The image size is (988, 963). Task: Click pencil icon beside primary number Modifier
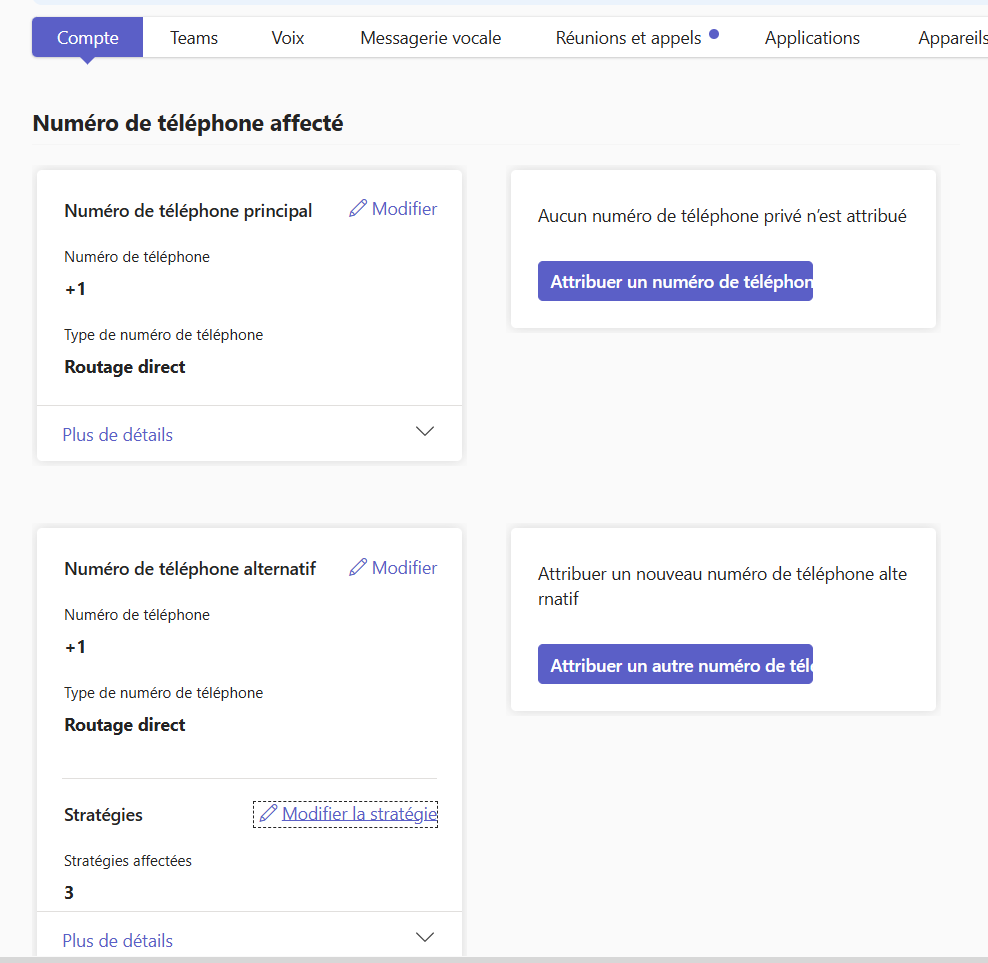tap(358, 209)
